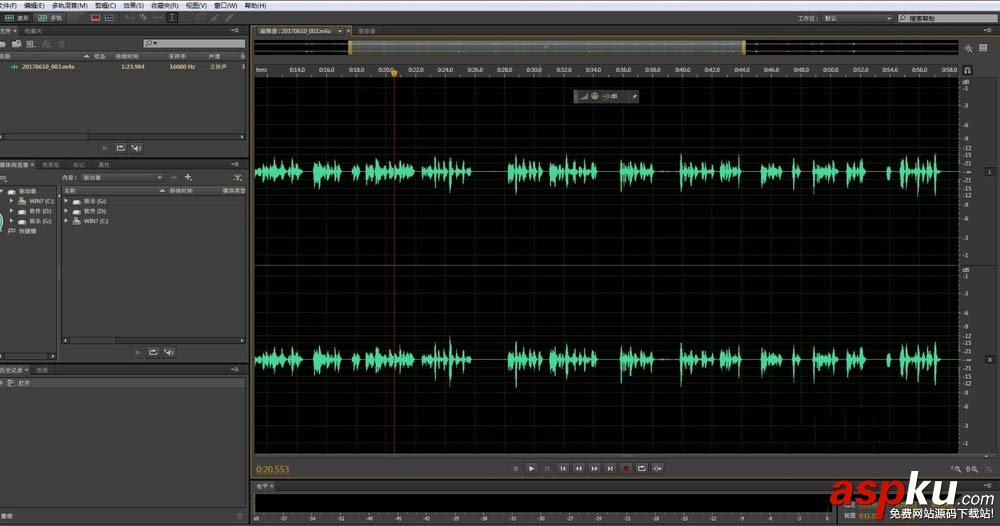Stop playback in the transport bar
The image size is (1000, 526).
515,469
